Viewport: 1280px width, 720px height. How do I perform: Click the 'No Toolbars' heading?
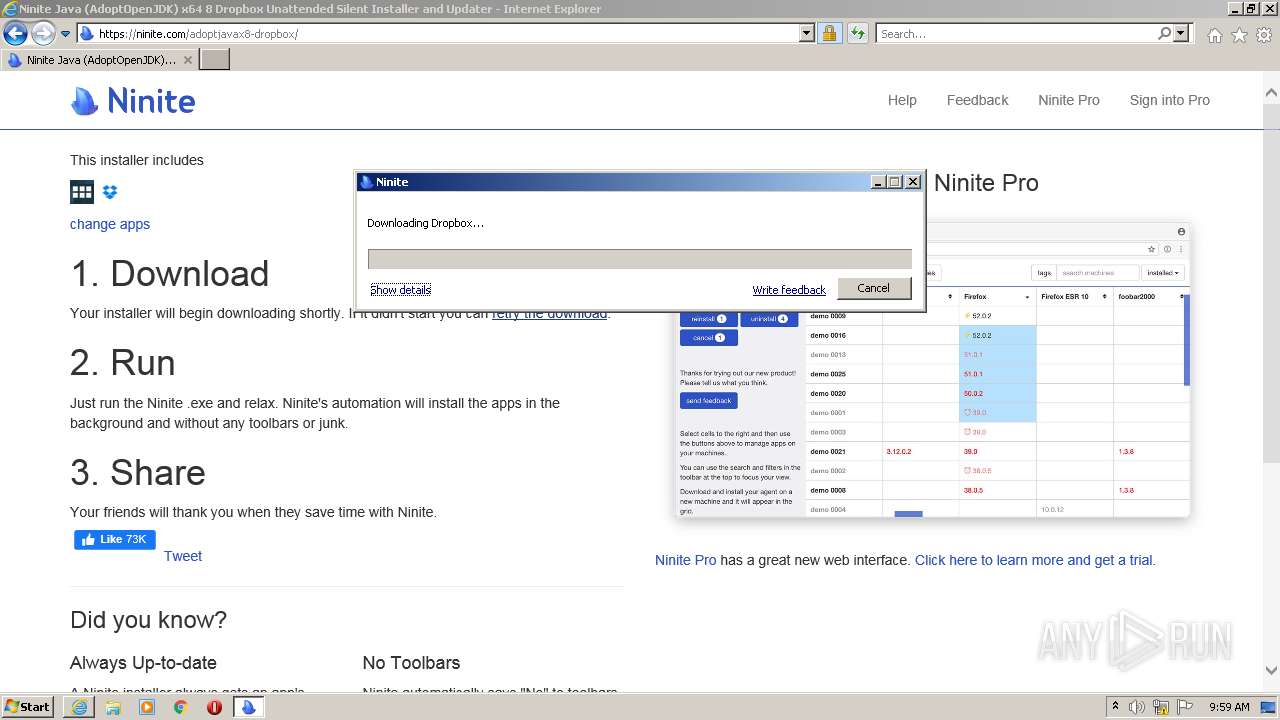pyautogui.click(x=411, y=663)
